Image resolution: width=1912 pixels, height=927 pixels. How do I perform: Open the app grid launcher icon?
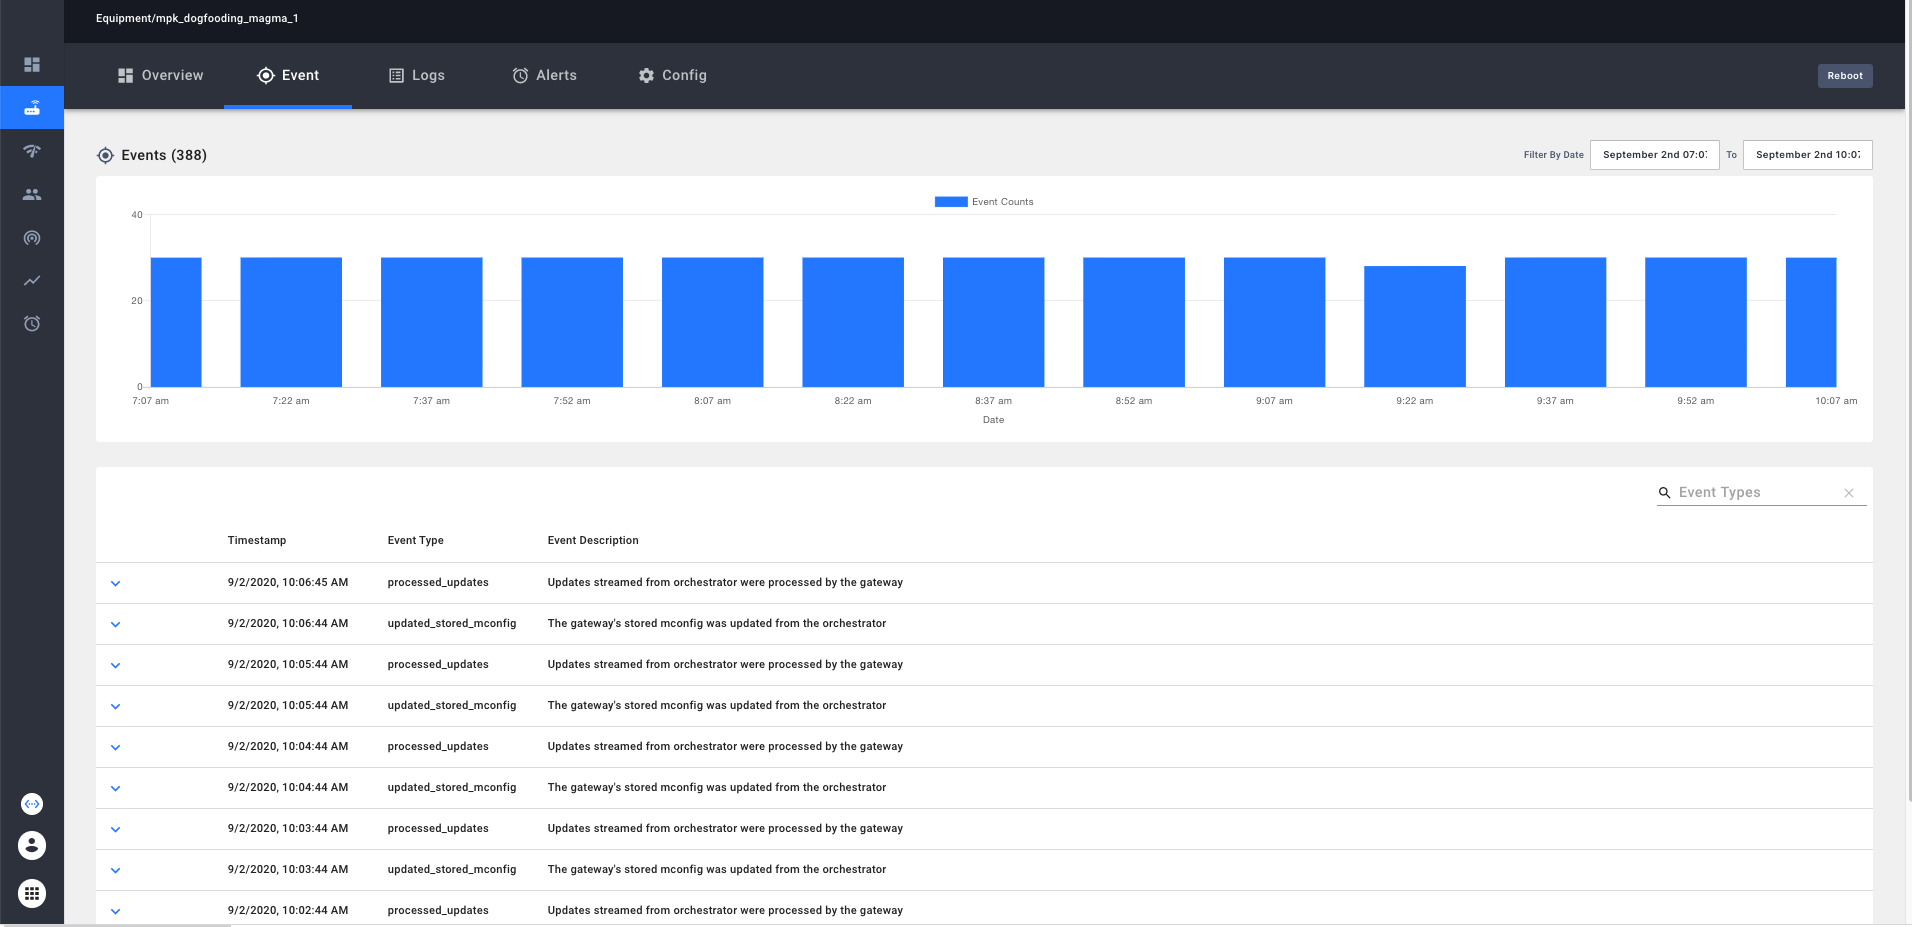tap(32, 893)
